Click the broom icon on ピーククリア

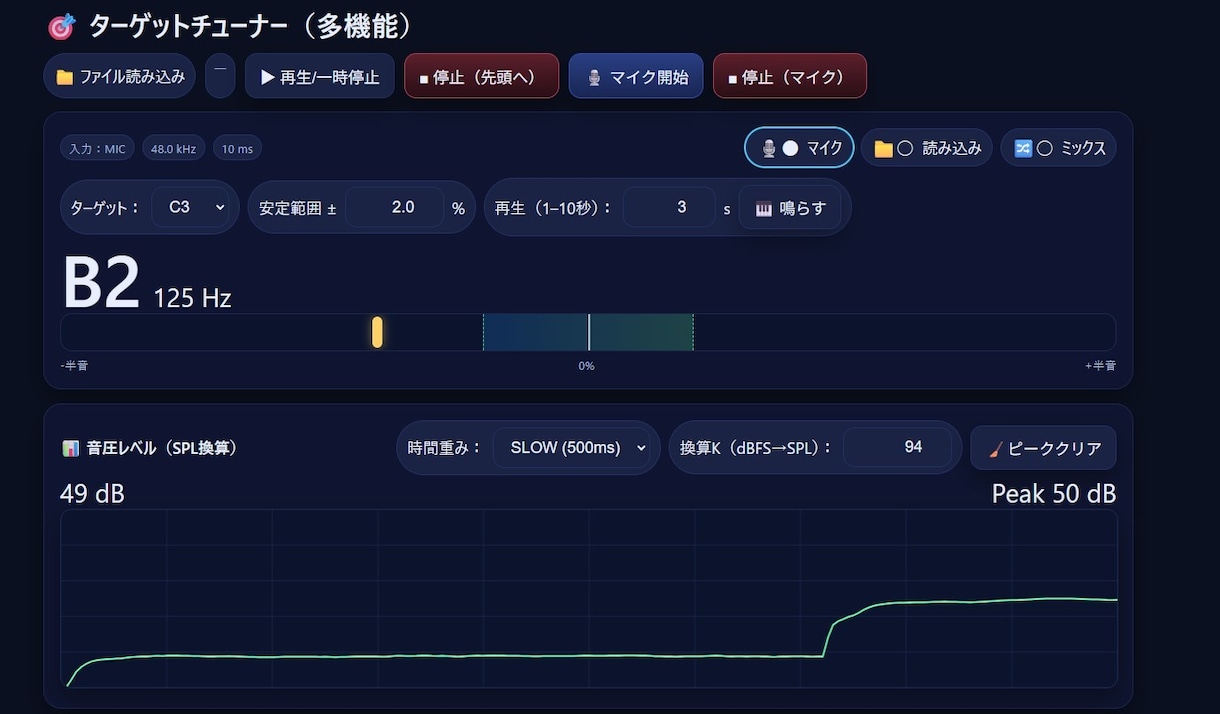(x=995, y=448)
